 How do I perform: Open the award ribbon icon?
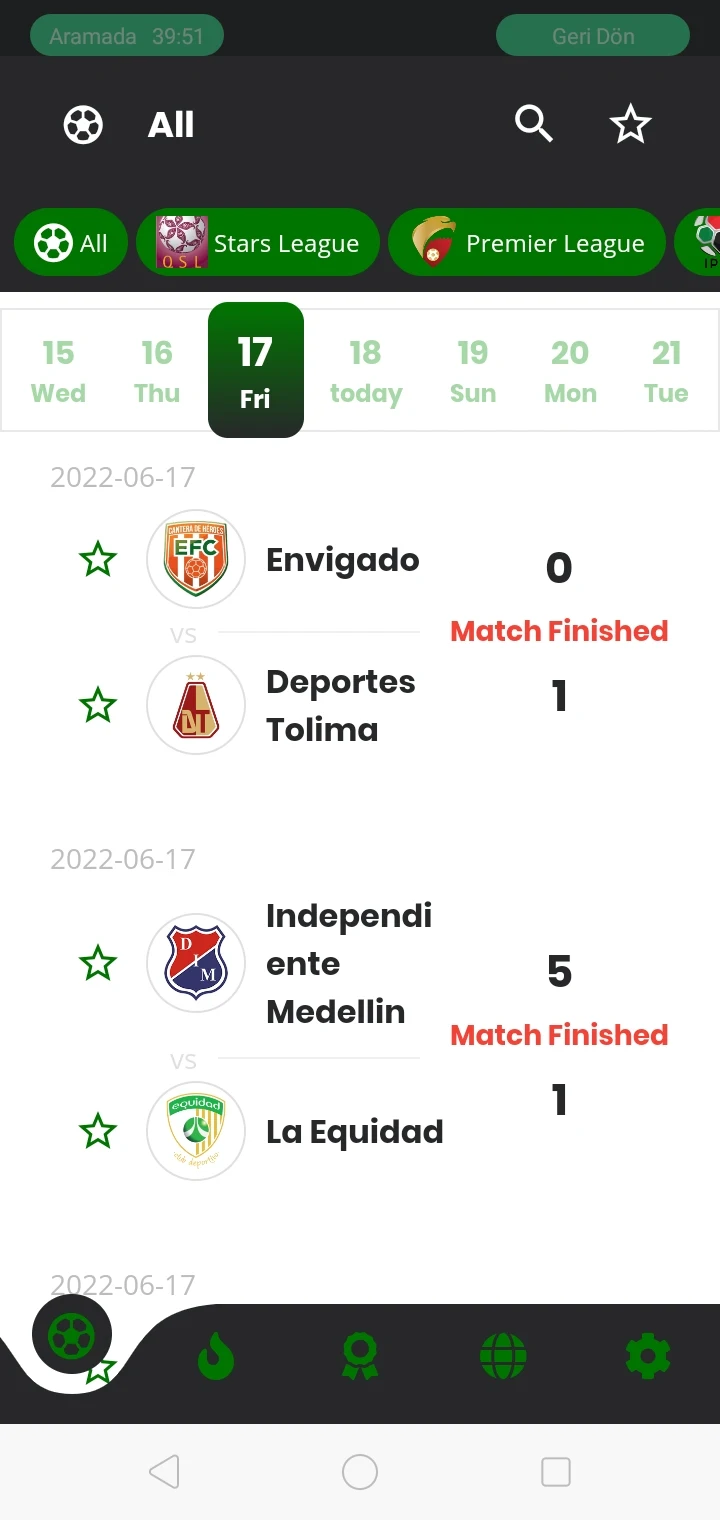click(360, 1357)
